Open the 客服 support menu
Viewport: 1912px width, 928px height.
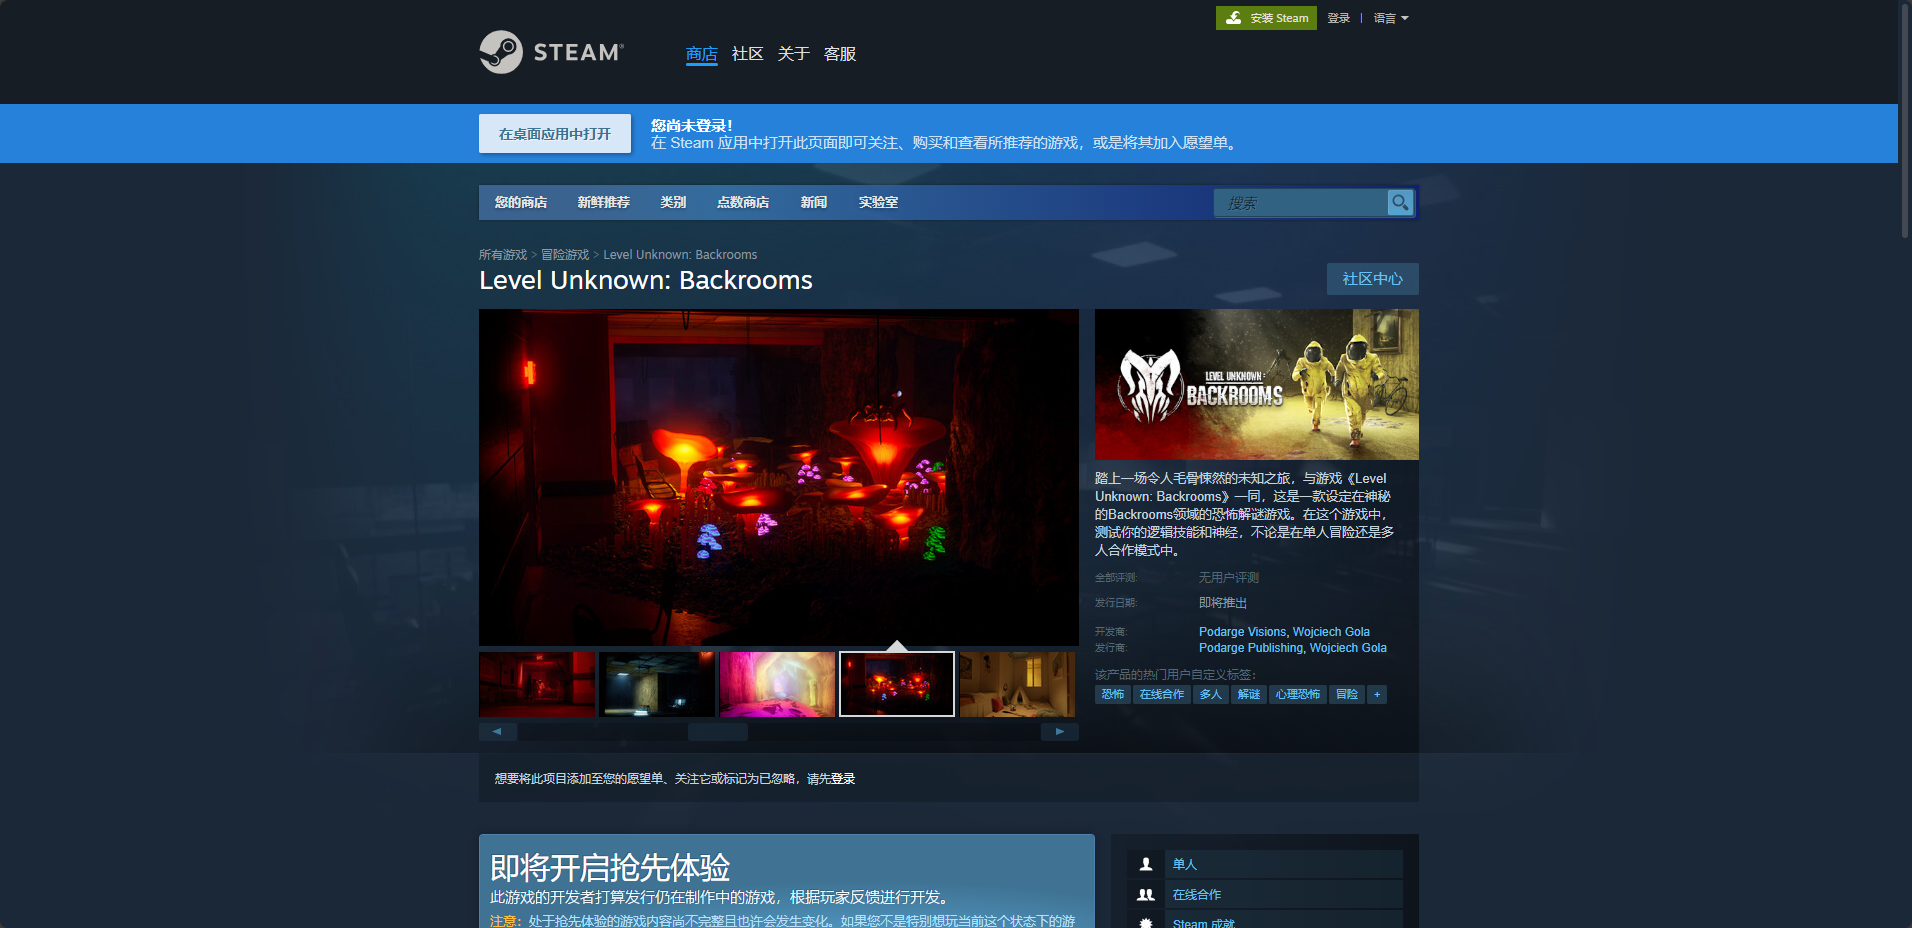[839, 54]
